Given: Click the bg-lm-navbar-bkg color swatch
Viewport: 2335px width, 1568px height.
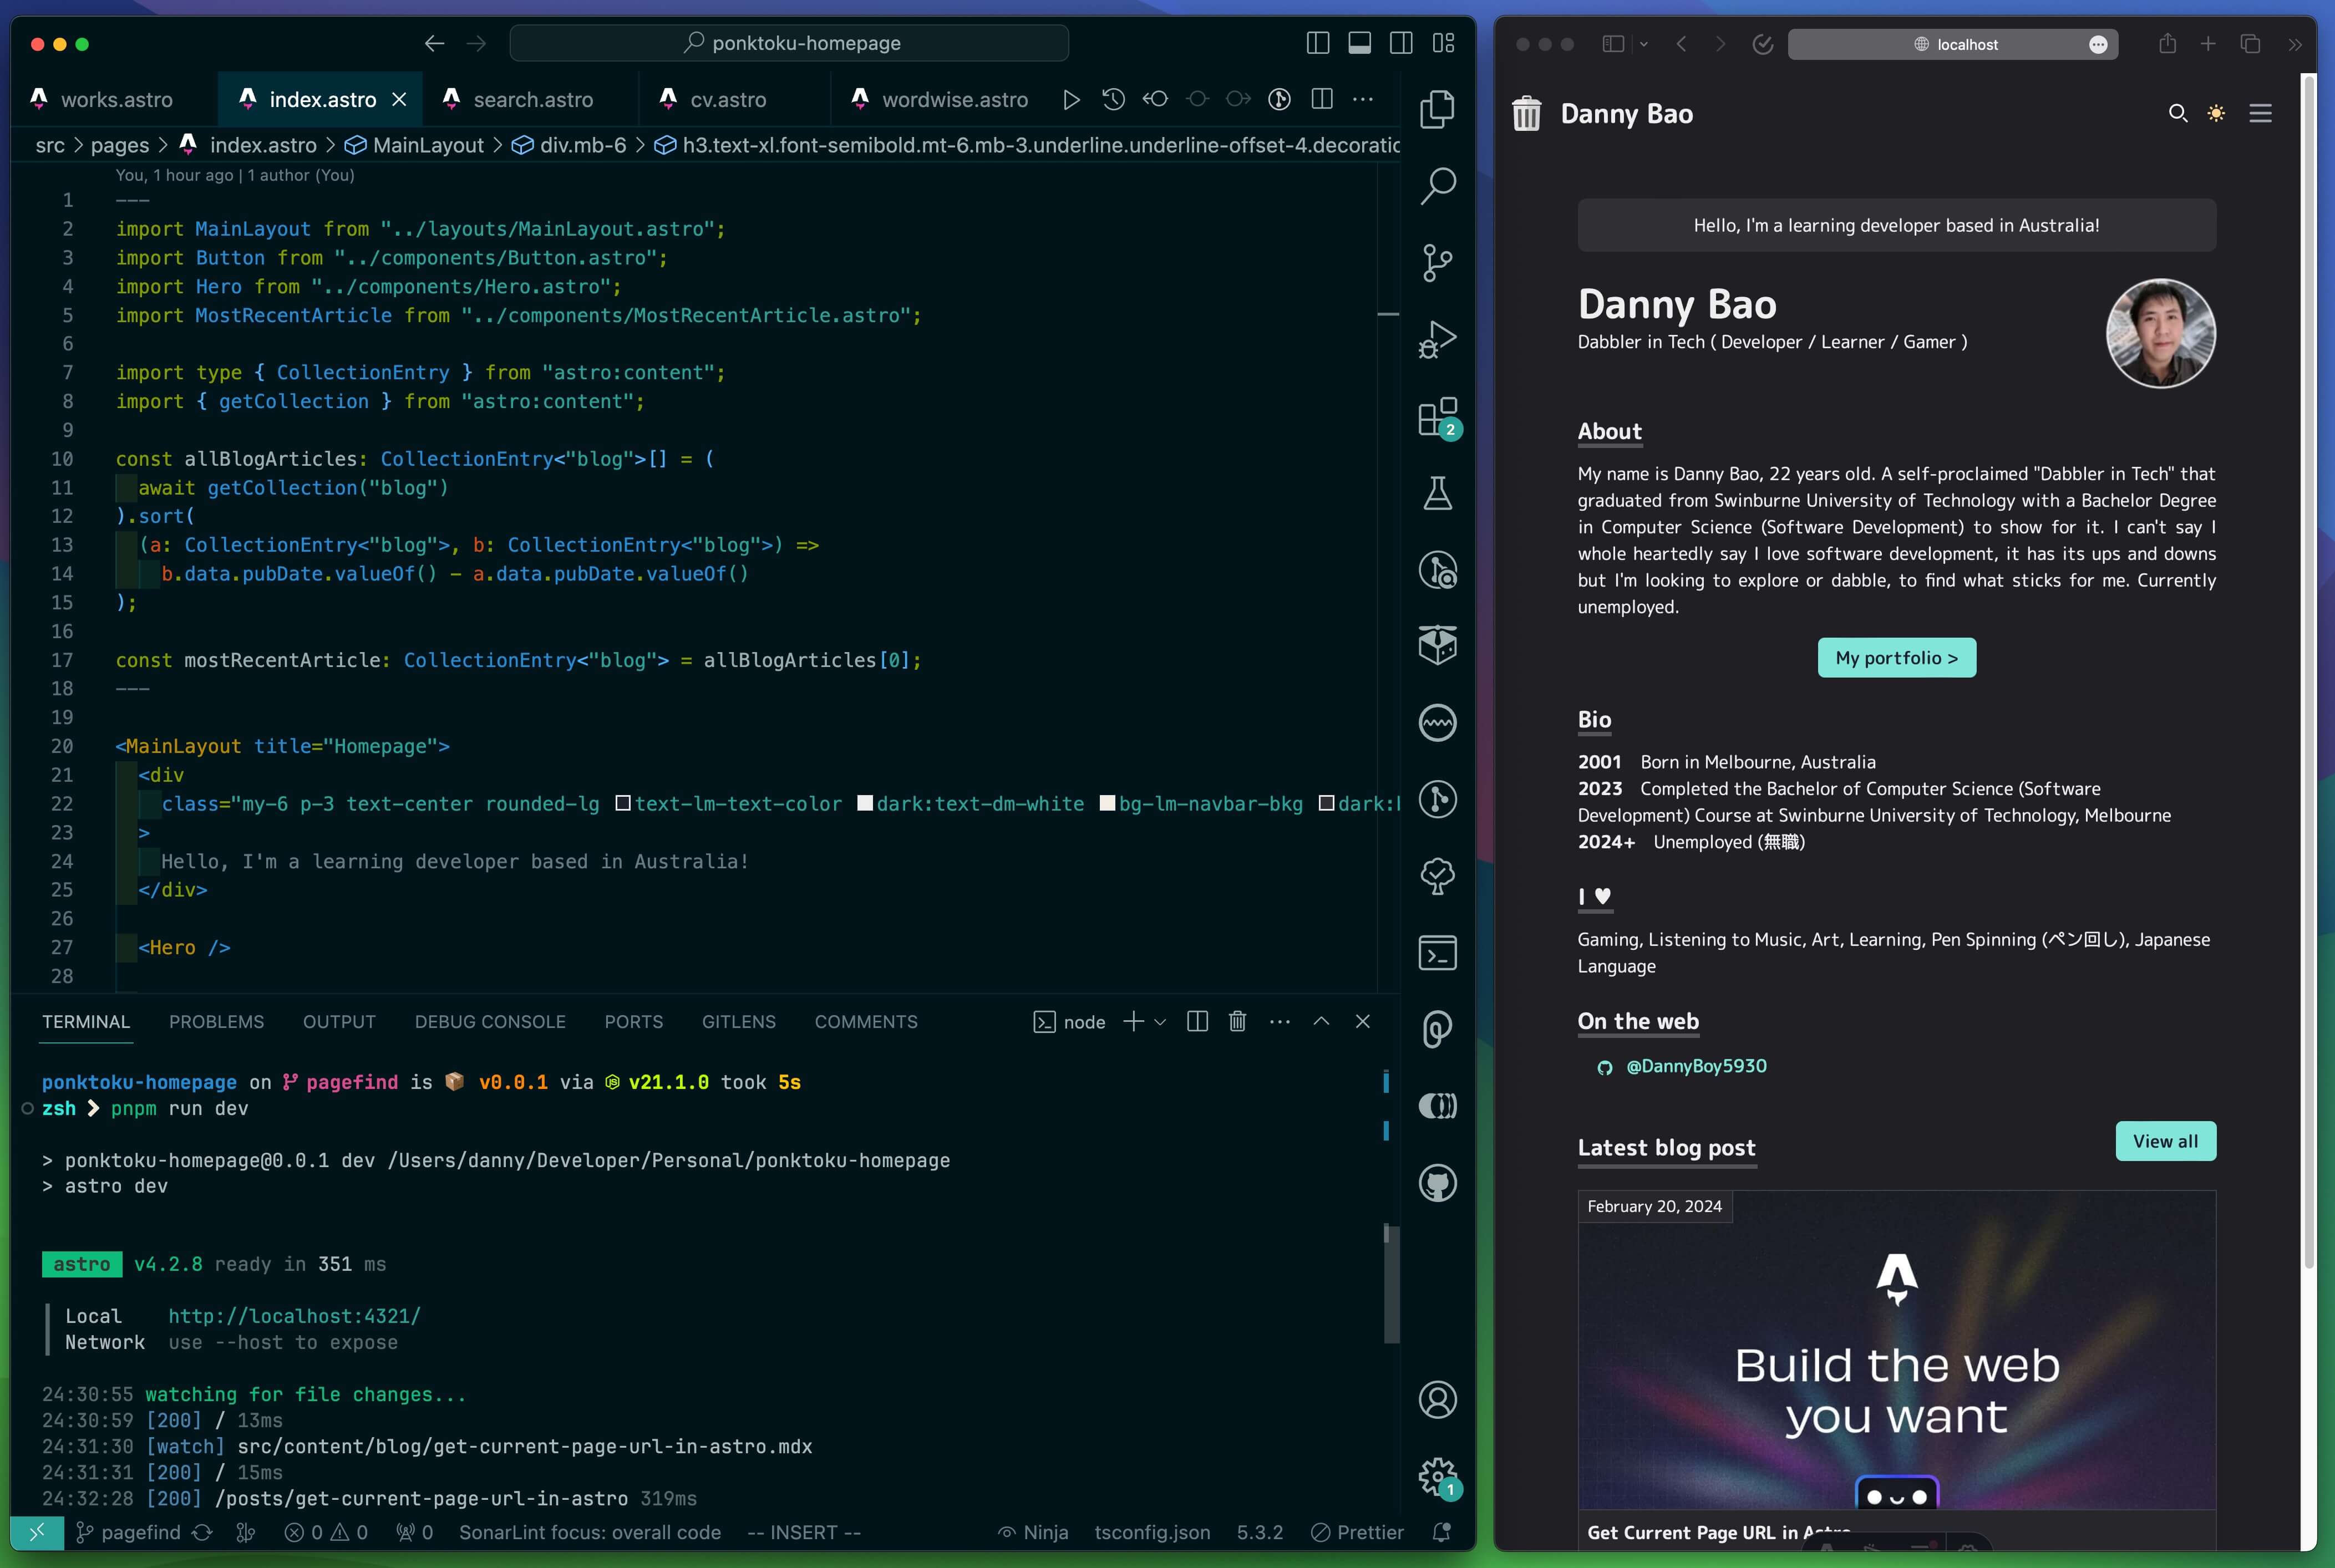Looking at the screenshot, I should click(x=1107, y=803).
